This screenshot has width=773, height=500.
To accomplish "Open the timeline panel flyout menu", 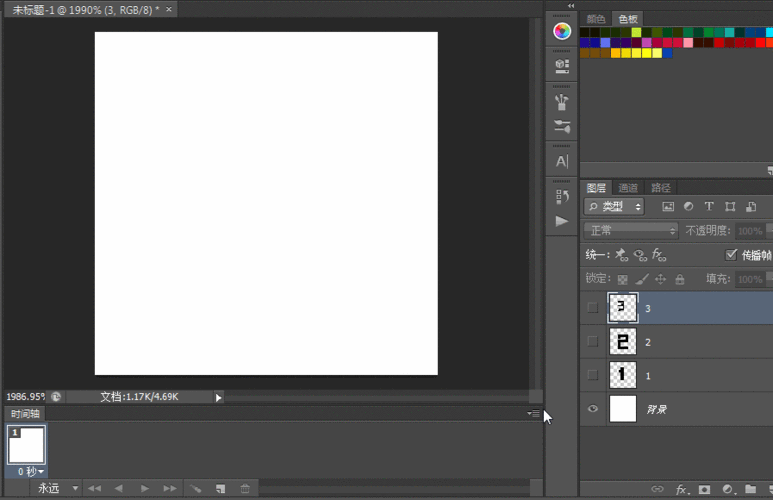I will click(533, 413).
